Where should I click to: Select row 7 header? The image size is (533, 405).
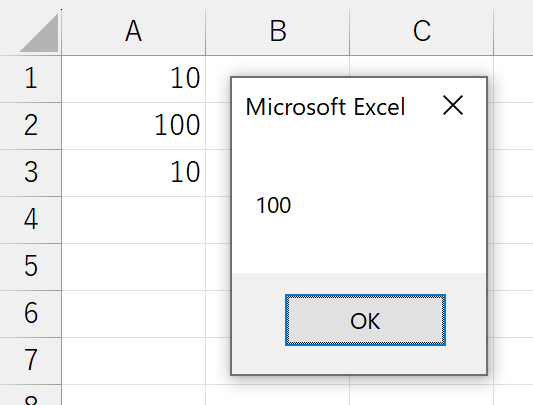click(31, 361)
